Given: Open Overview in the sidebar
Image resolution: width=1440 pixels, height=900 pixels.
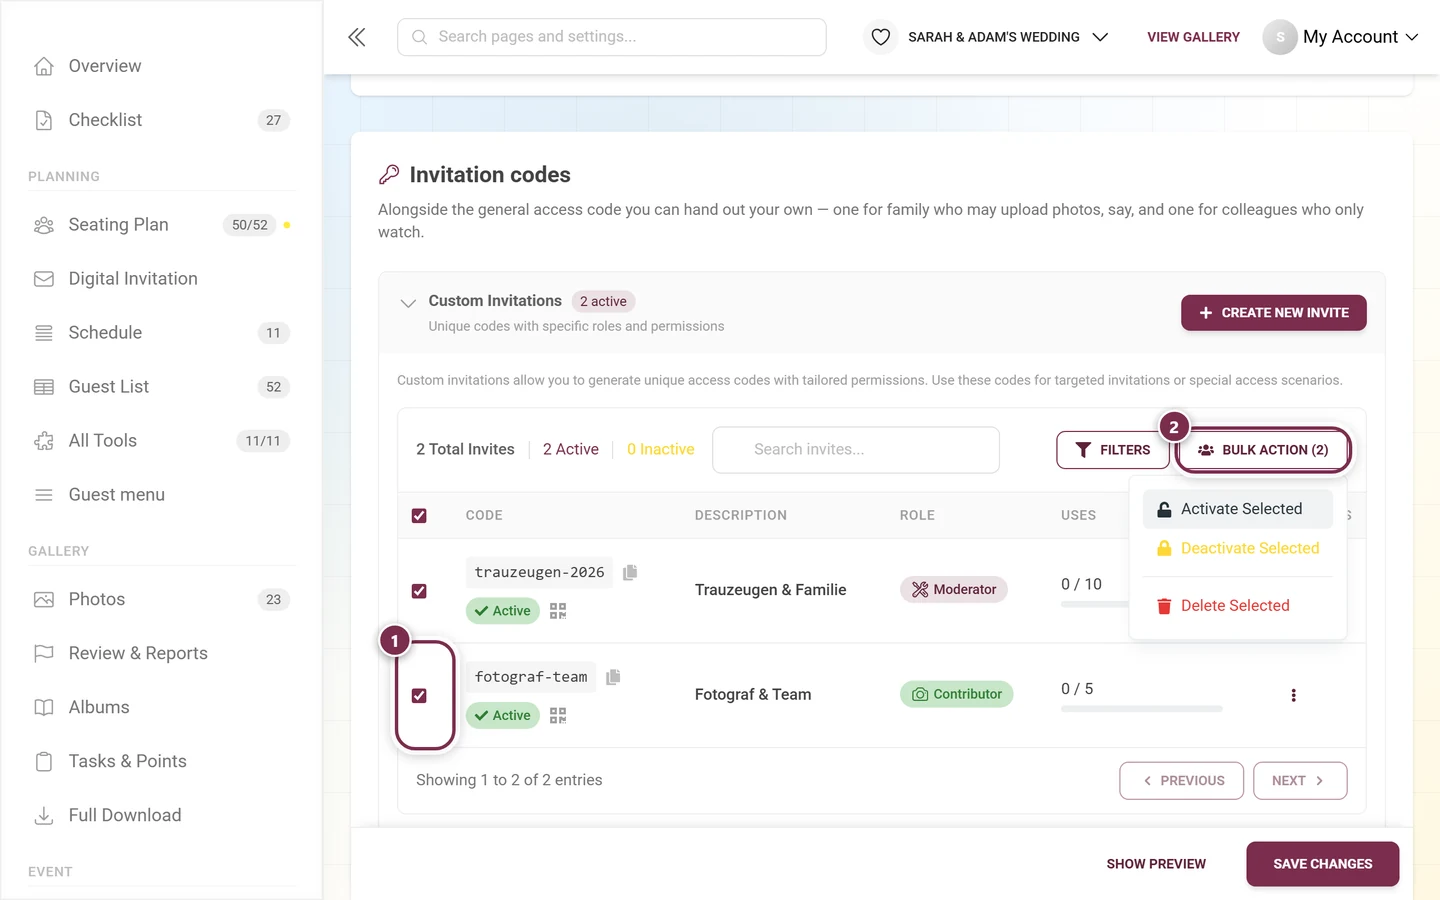Looking at the screenshot, I should coord(161,66).
